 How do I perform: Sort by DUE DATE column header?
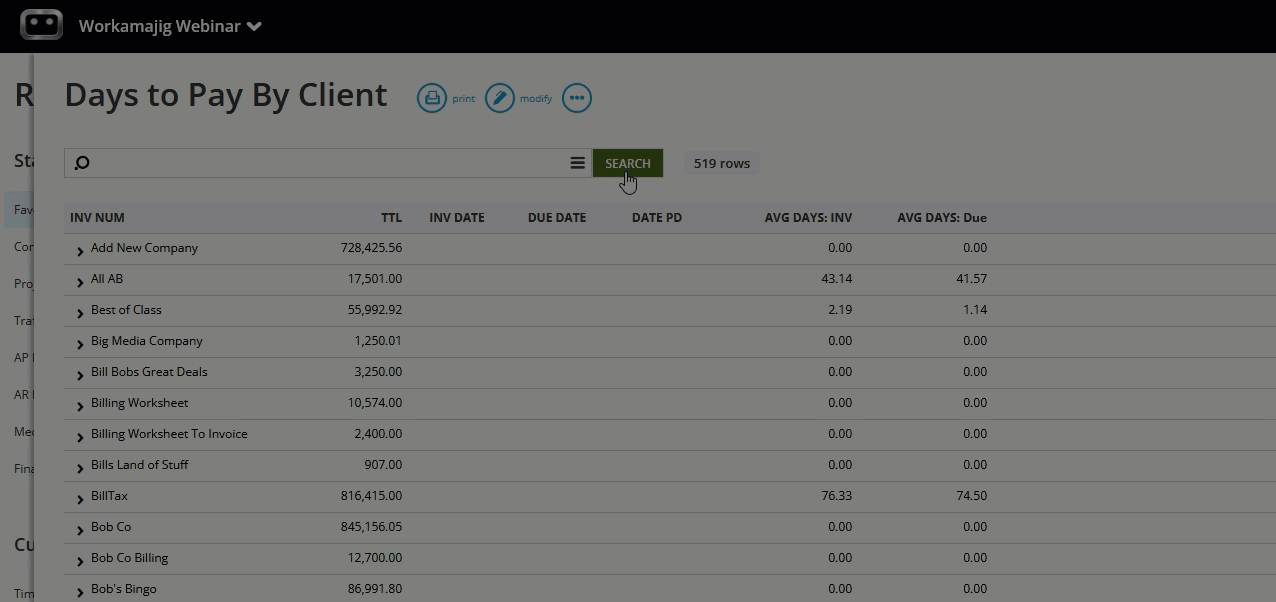[x=557, y=217]
